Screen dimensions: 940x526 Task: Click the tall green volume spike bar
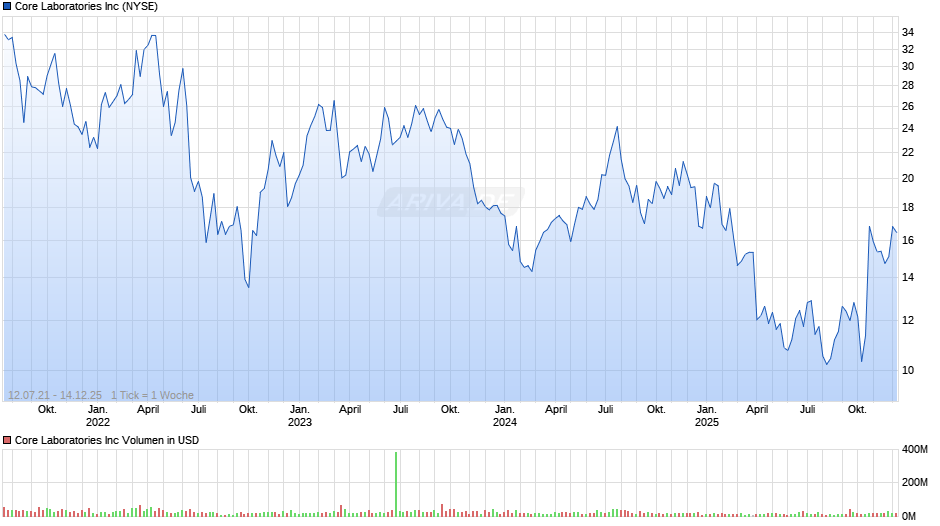coord(396,484)
